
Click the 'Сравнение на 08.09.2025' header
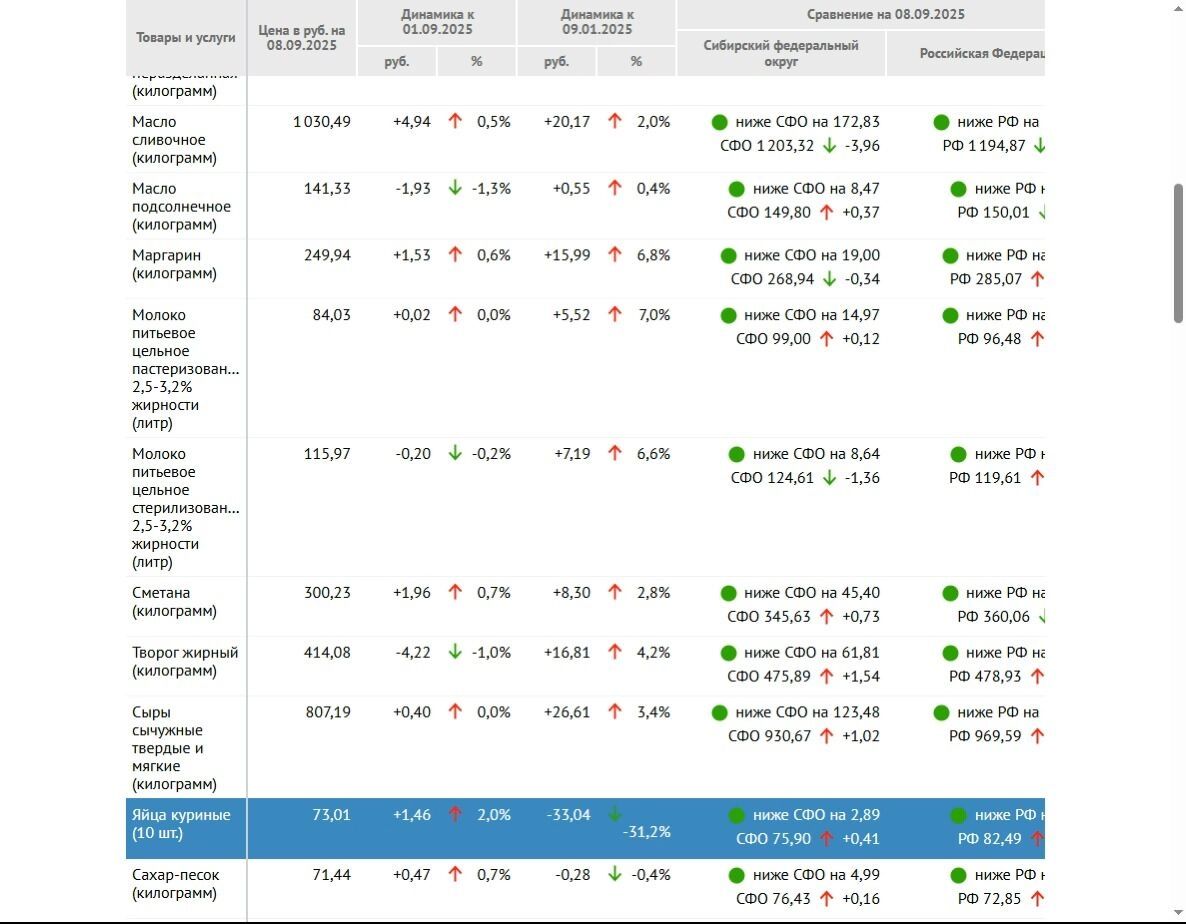(885, 14)
